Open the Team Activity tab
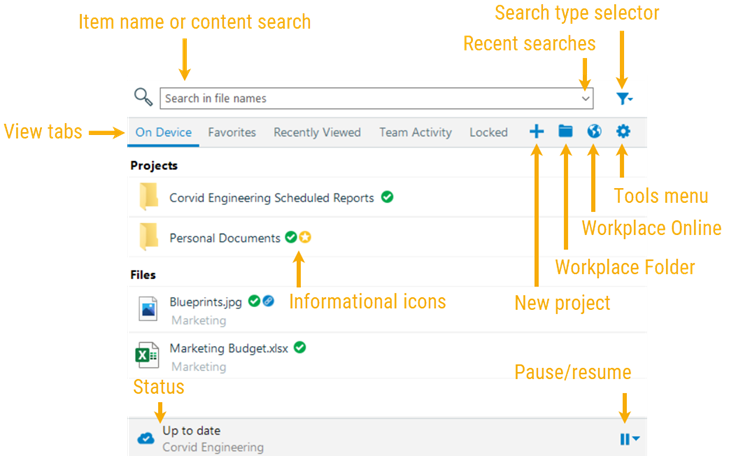729x456 pixels. (x=415, y=132)
